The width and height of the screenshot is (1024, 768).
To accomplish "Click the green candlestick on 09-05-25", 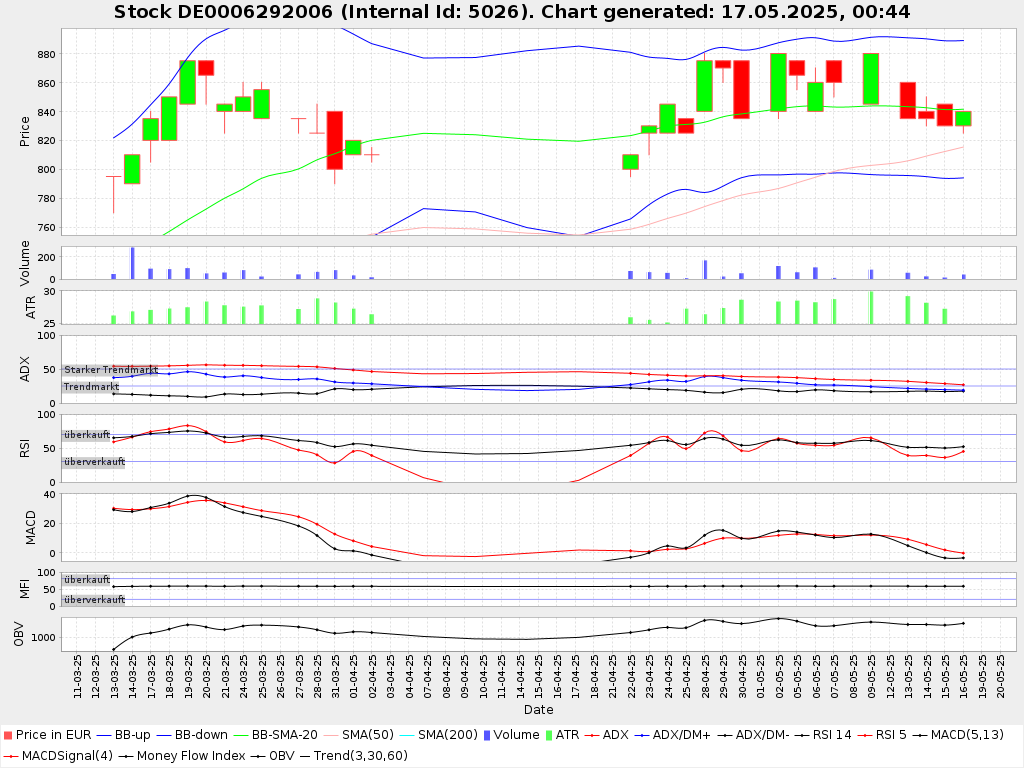I will coord(871,79).
